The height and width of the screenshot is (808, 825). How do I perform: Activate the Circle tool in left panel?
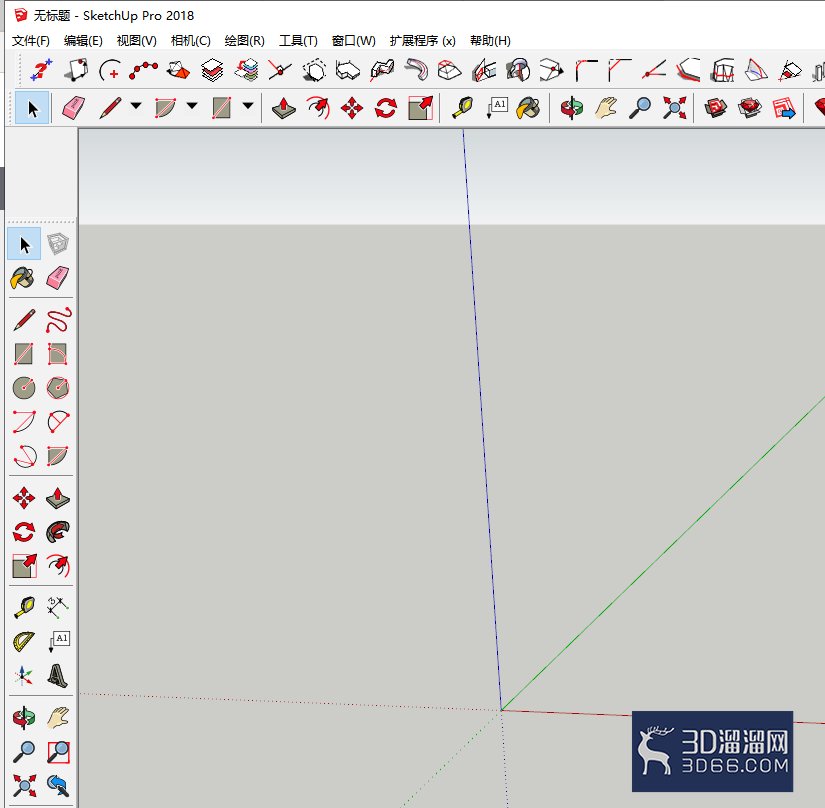click(24, 388)
